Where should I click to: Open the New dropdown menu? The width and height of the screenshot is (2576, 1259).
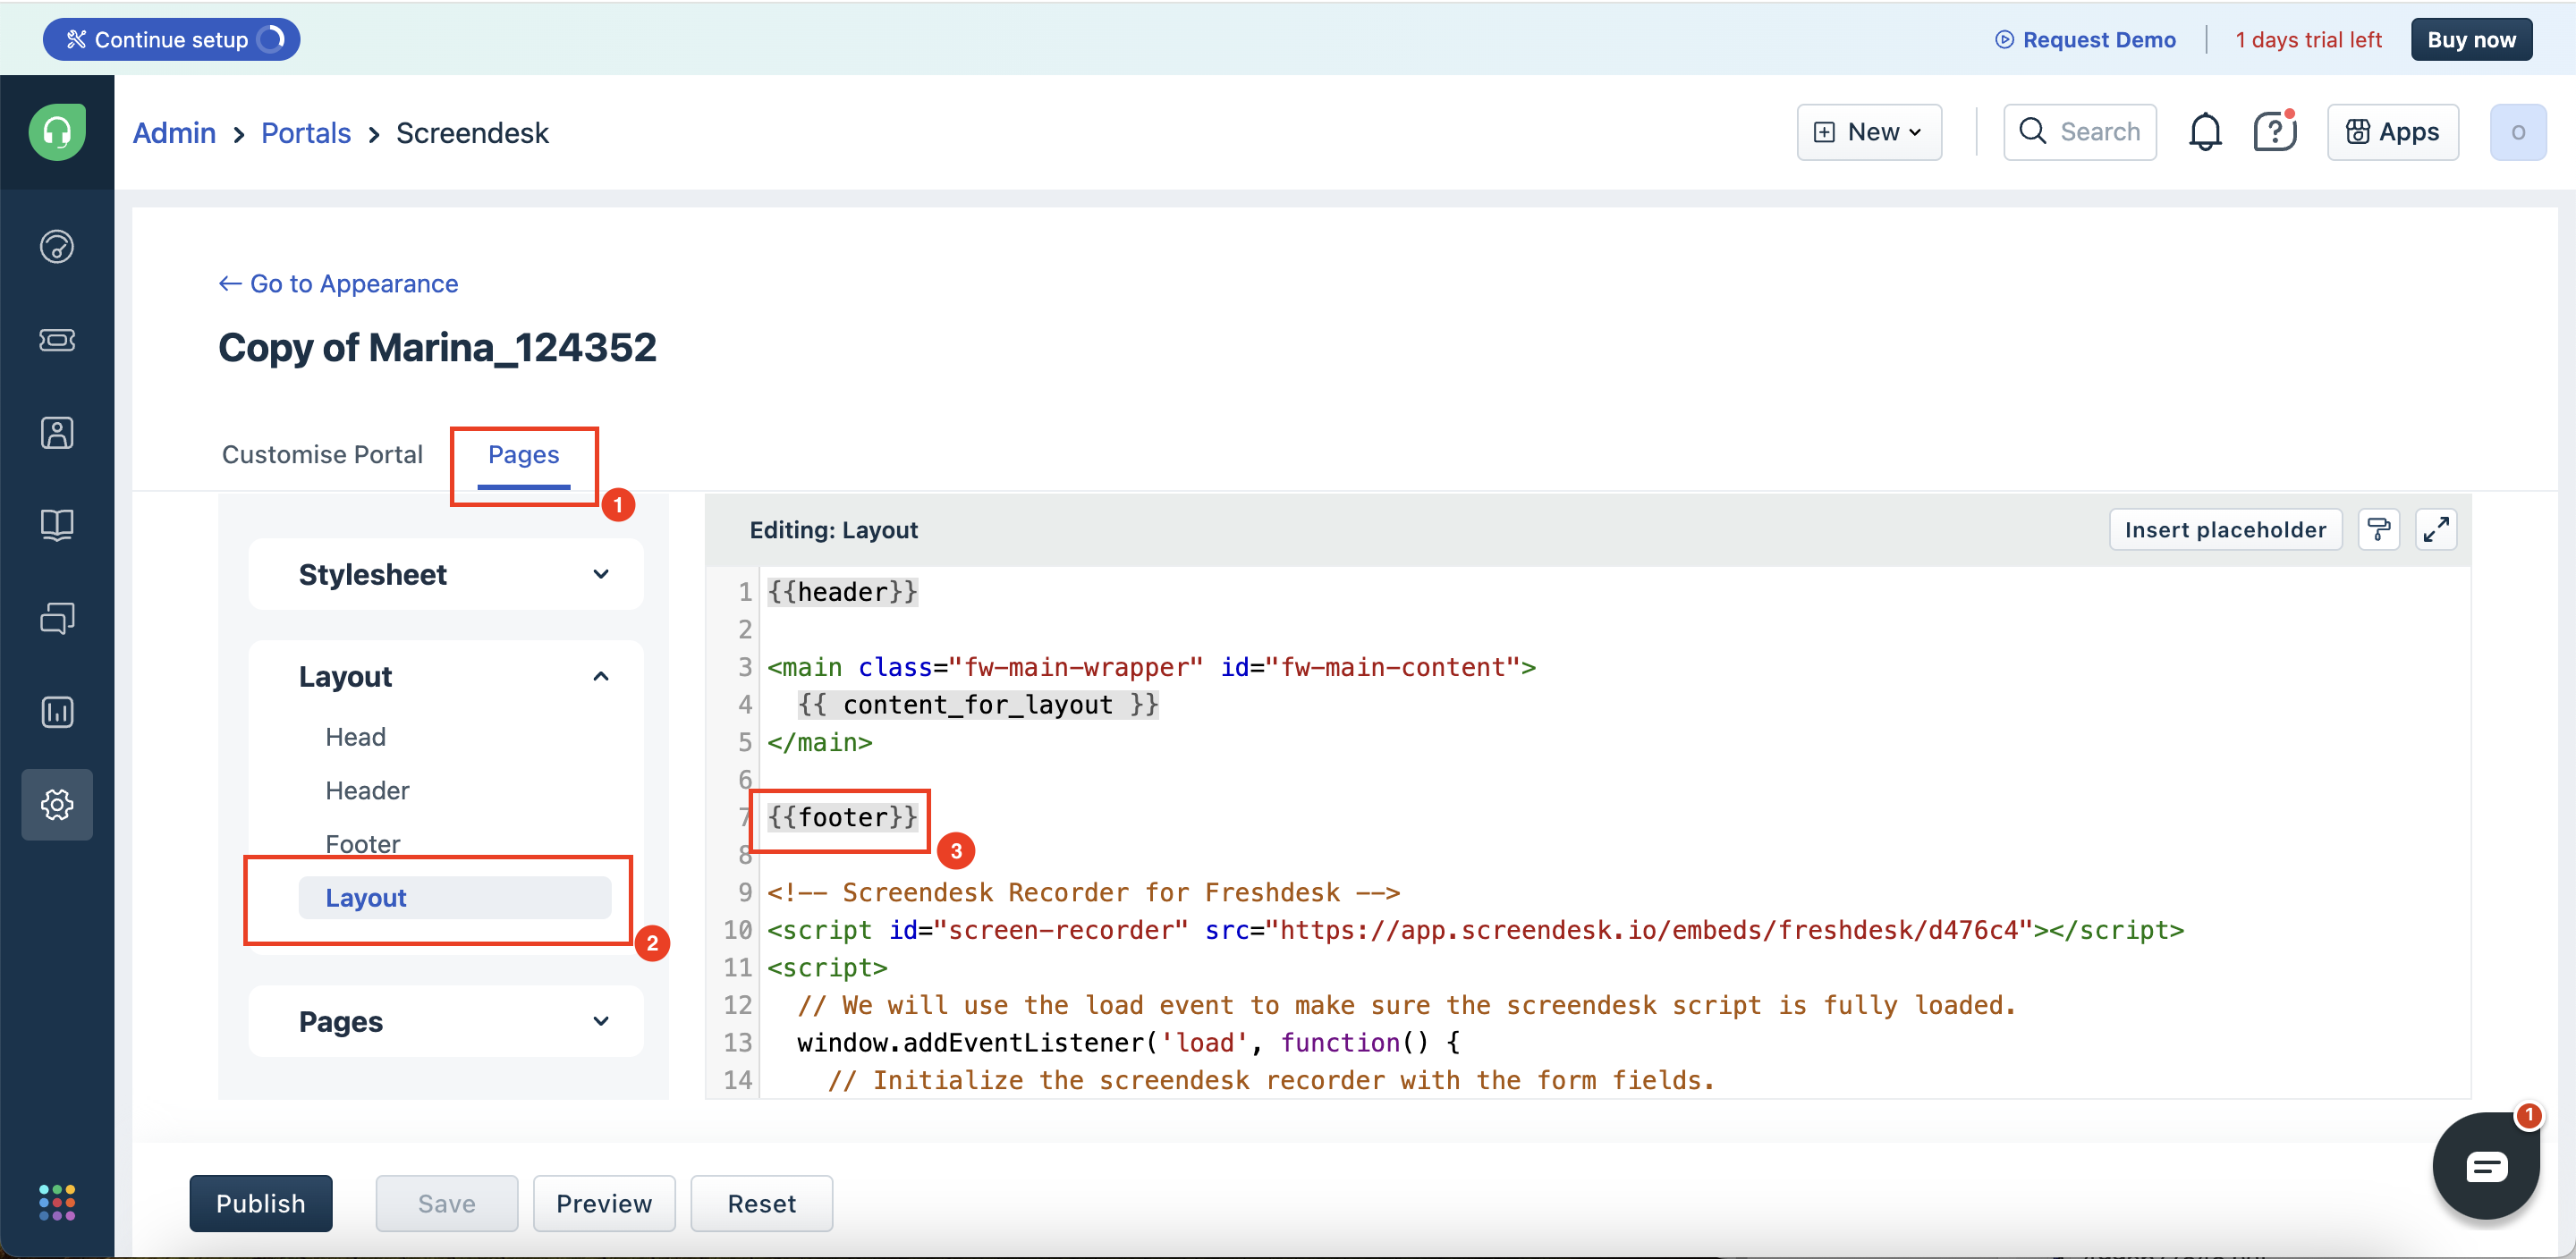[1868, 132]
